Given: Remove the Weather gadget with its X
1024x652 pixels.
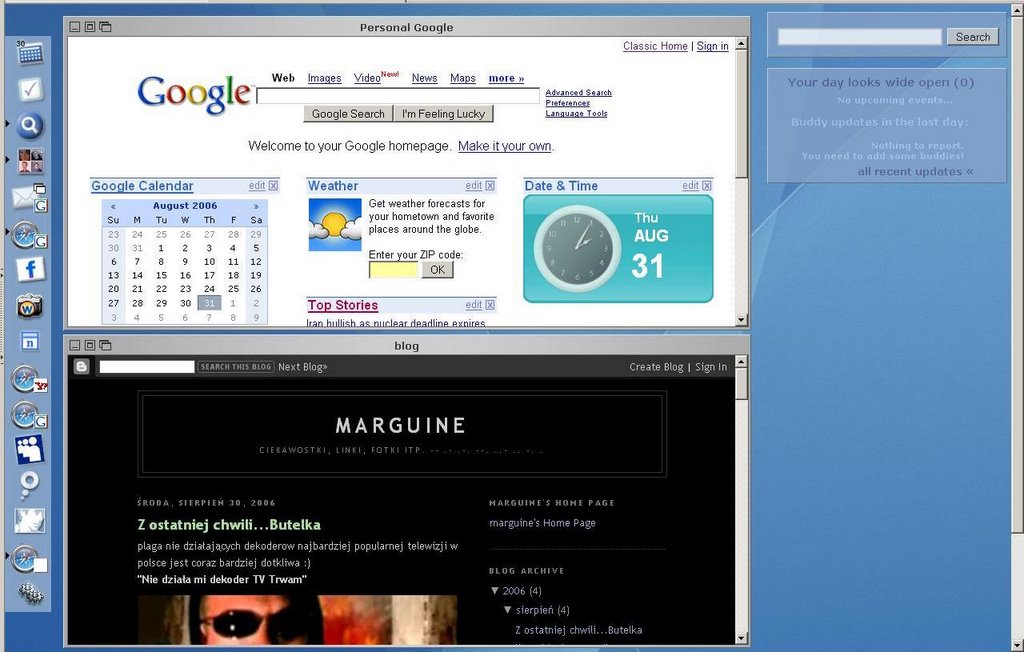Looking at the screenshot, I should pos(490,186).
